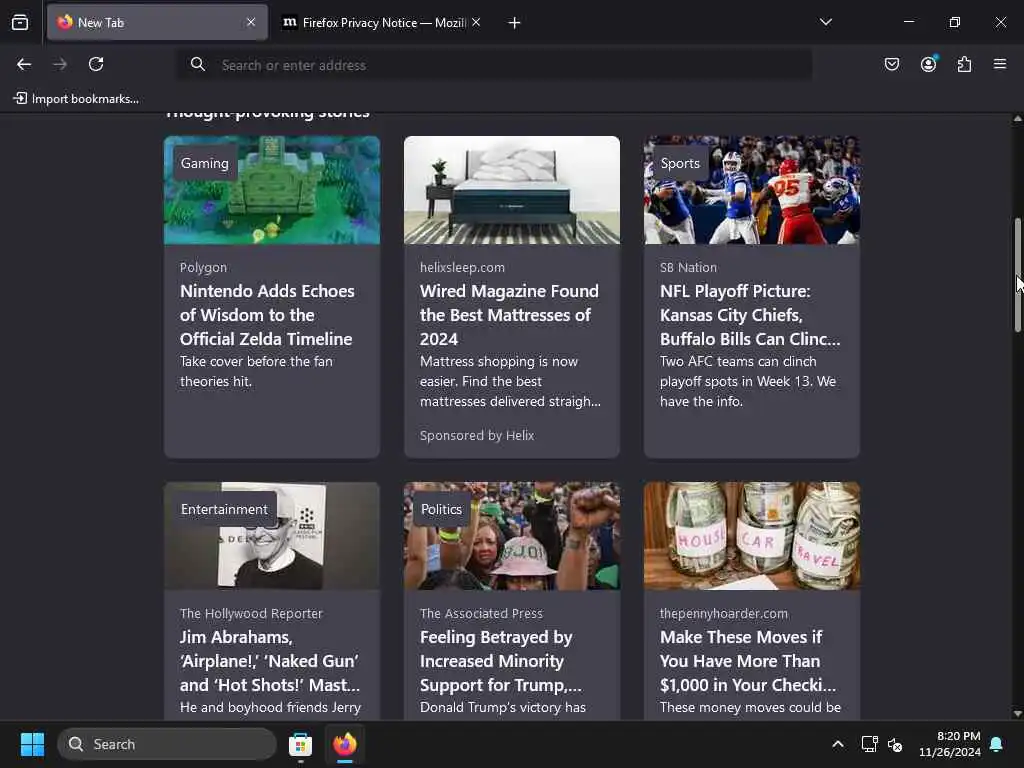Click 'Take cover before the fan theories' text
The width and height of the screenshot is (1024, 768).
pyautogui.click(x=257, y=371)
